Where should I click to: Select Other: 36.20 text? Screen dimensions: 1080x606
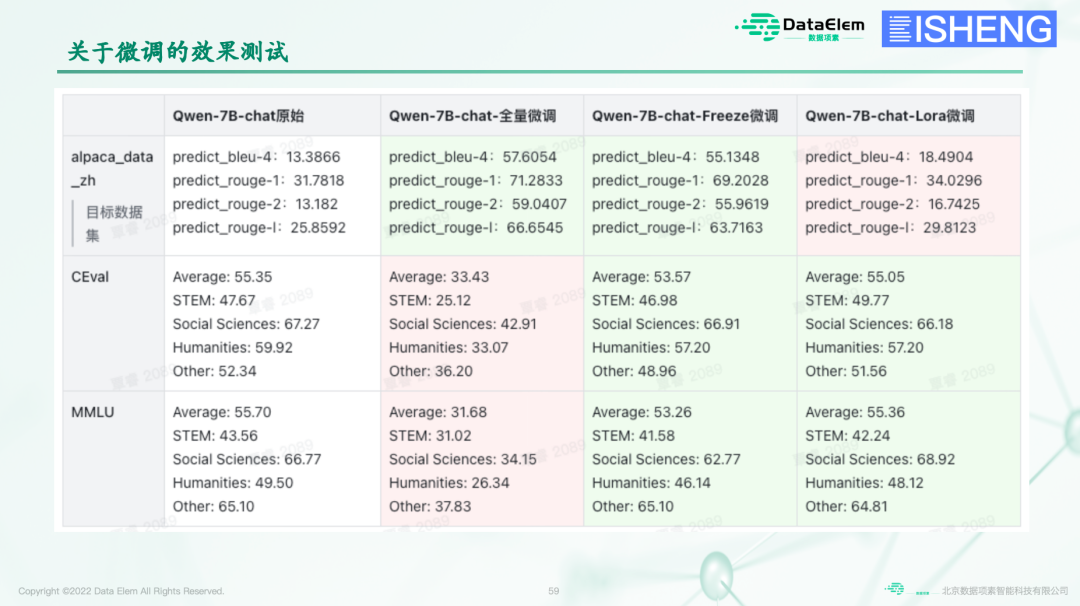(430, 371)
